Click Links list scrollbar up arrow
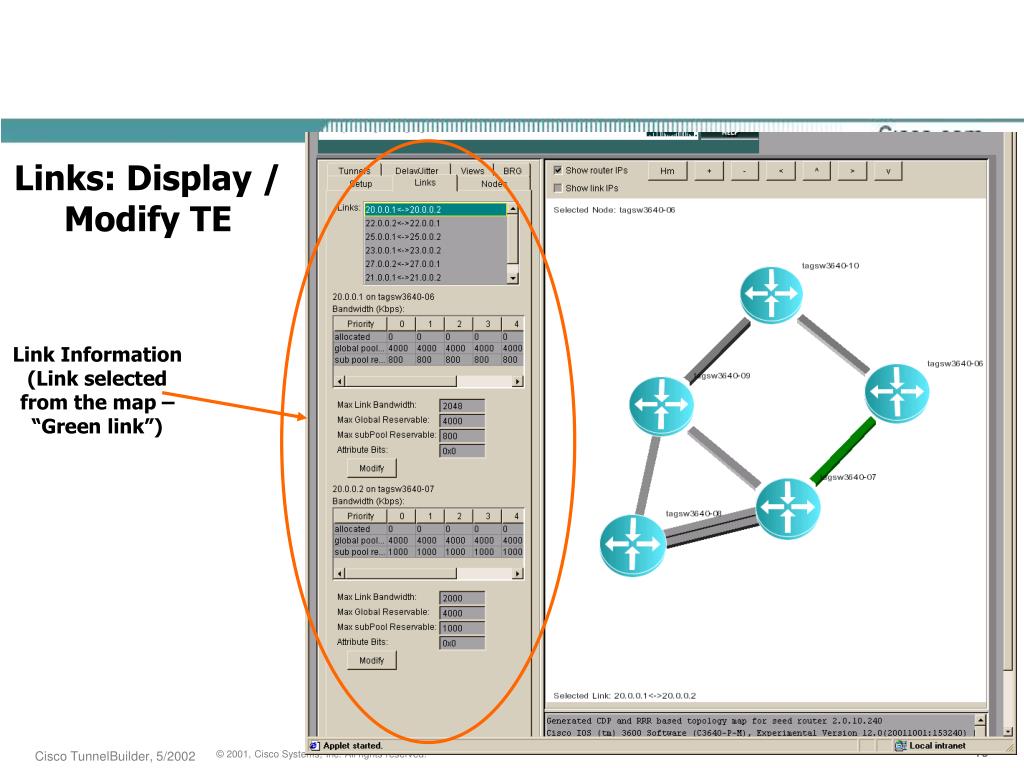 pos(513,209)
